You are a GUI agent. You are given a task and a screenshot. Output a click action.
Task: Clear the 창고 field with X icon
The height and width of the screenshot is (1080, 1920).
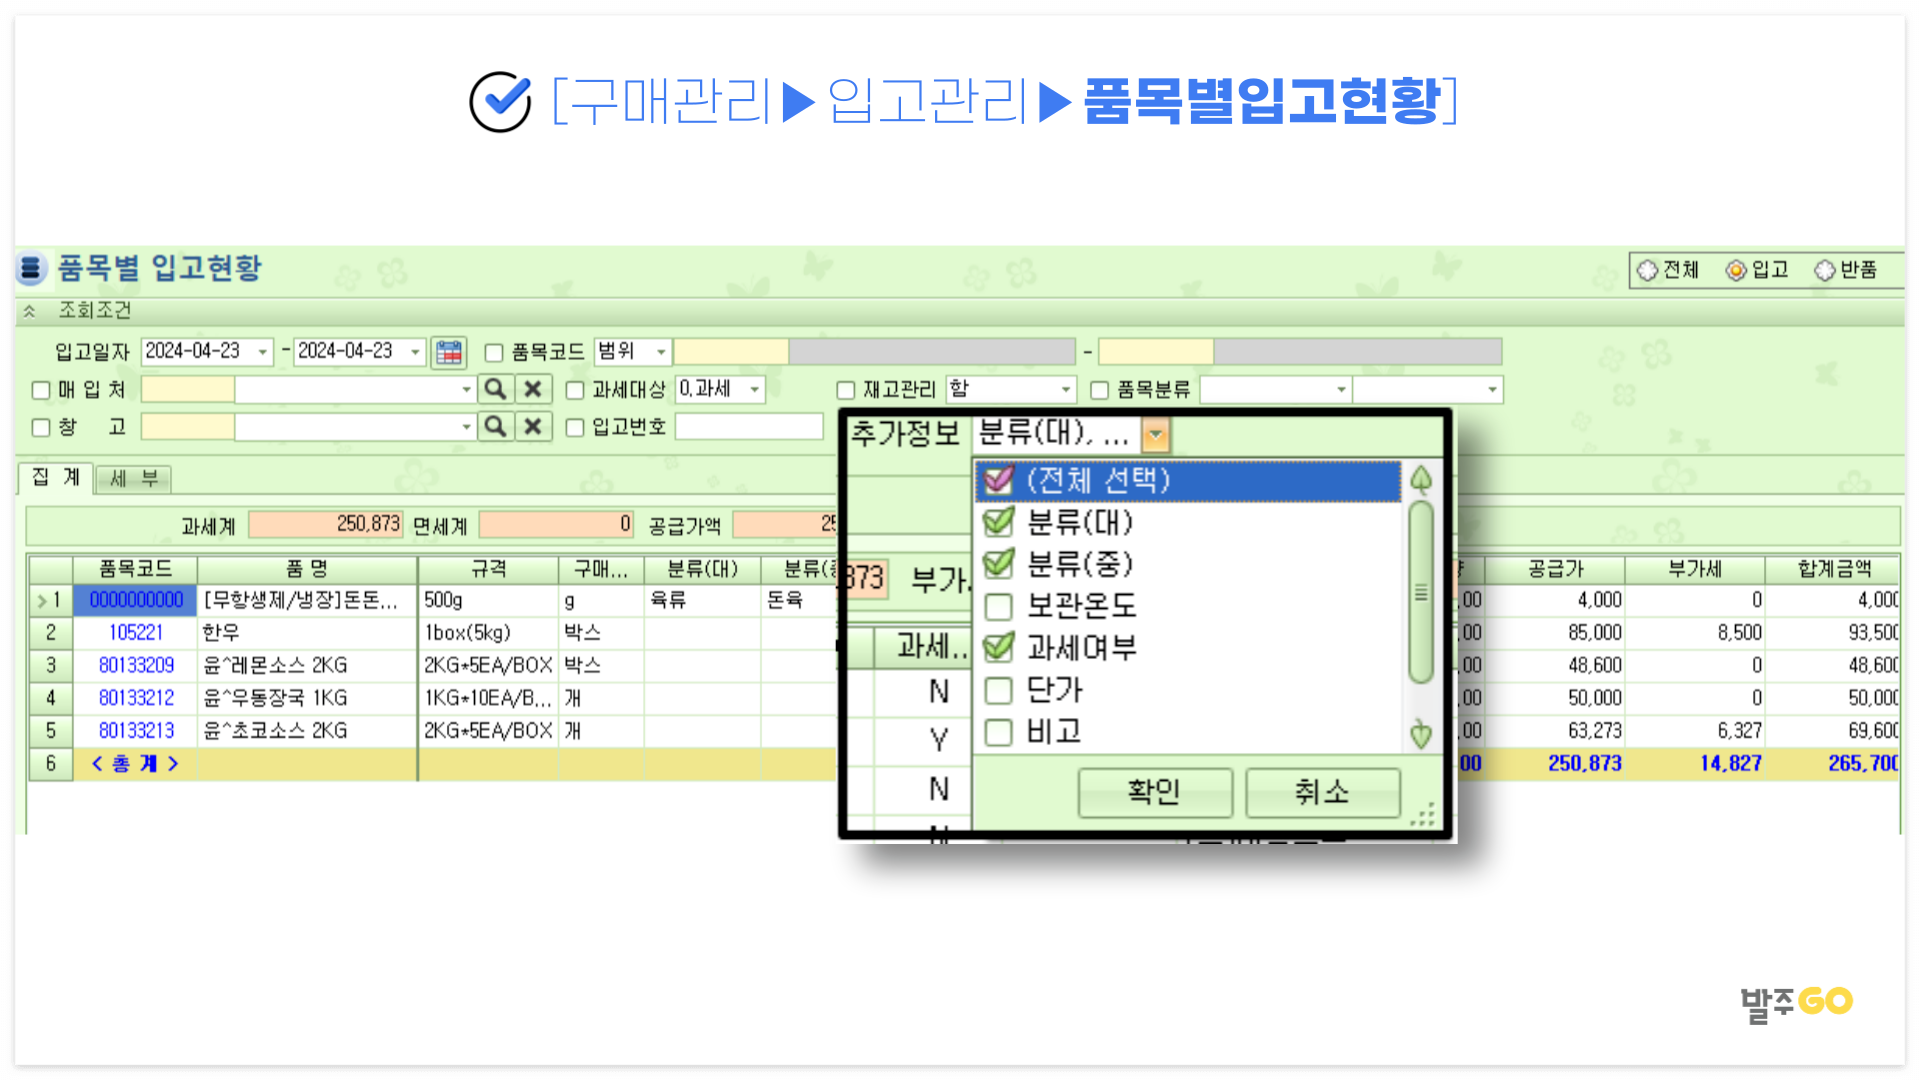click(533, 427)
